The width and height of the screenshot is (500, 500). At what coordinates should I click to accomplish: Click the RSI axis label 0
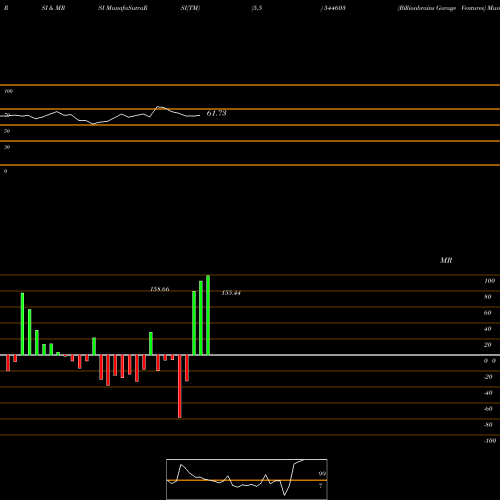(x=6, y=171)
